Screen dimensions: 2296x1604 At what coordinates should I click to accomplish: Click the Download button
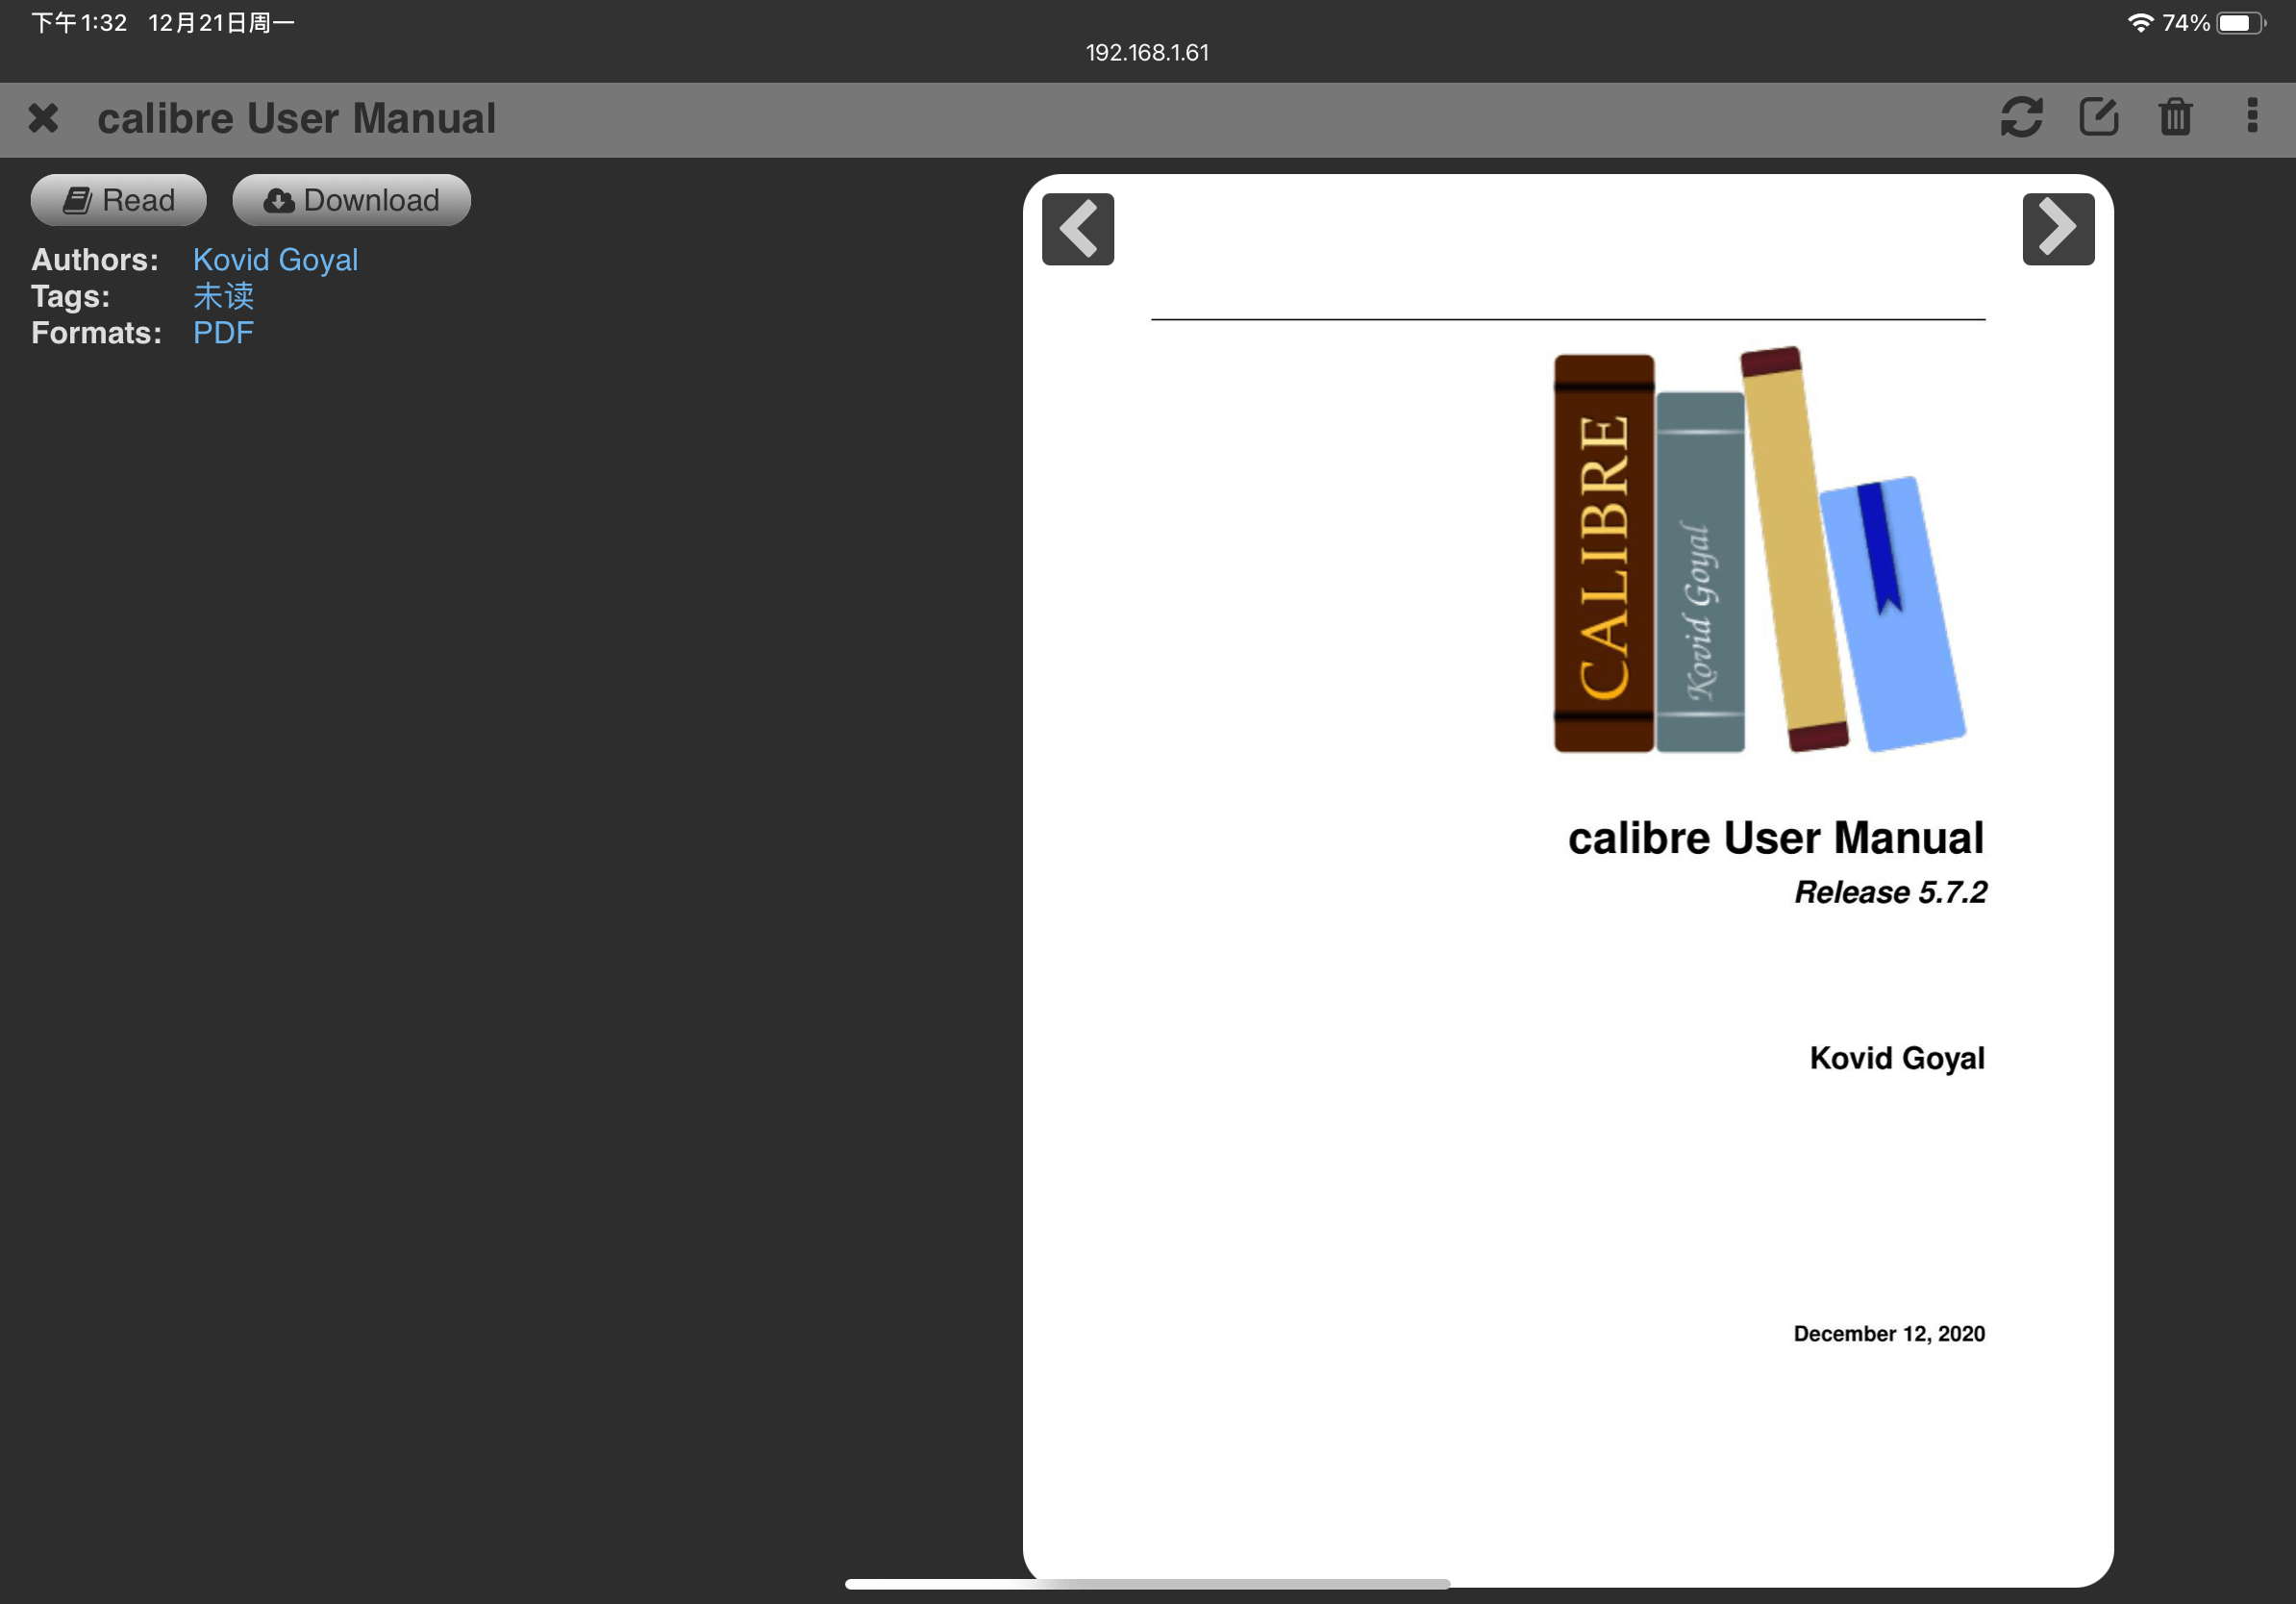pos(351,200)
